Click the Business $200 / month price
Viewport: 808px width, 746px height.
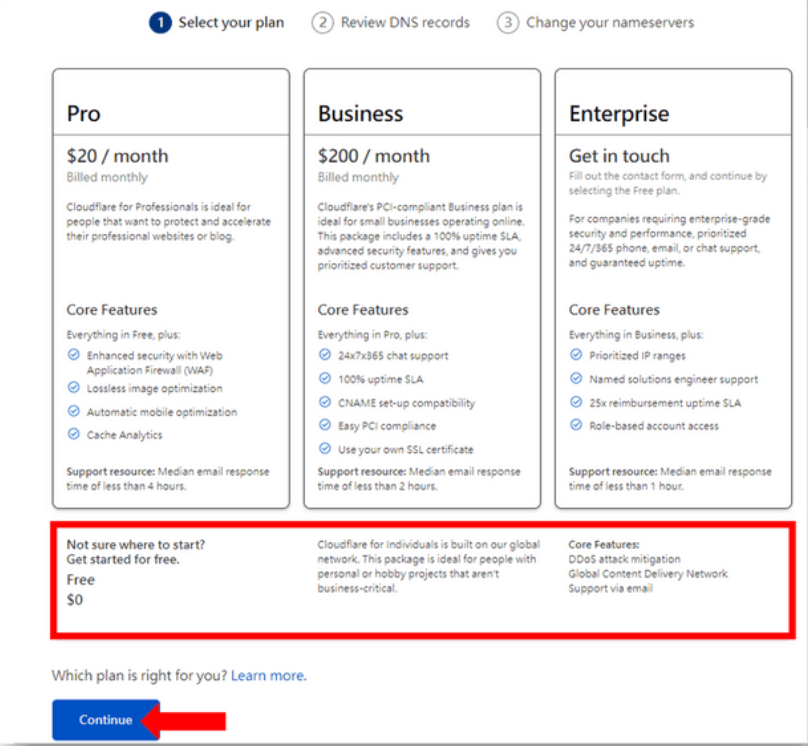click(x=374, y=156)
